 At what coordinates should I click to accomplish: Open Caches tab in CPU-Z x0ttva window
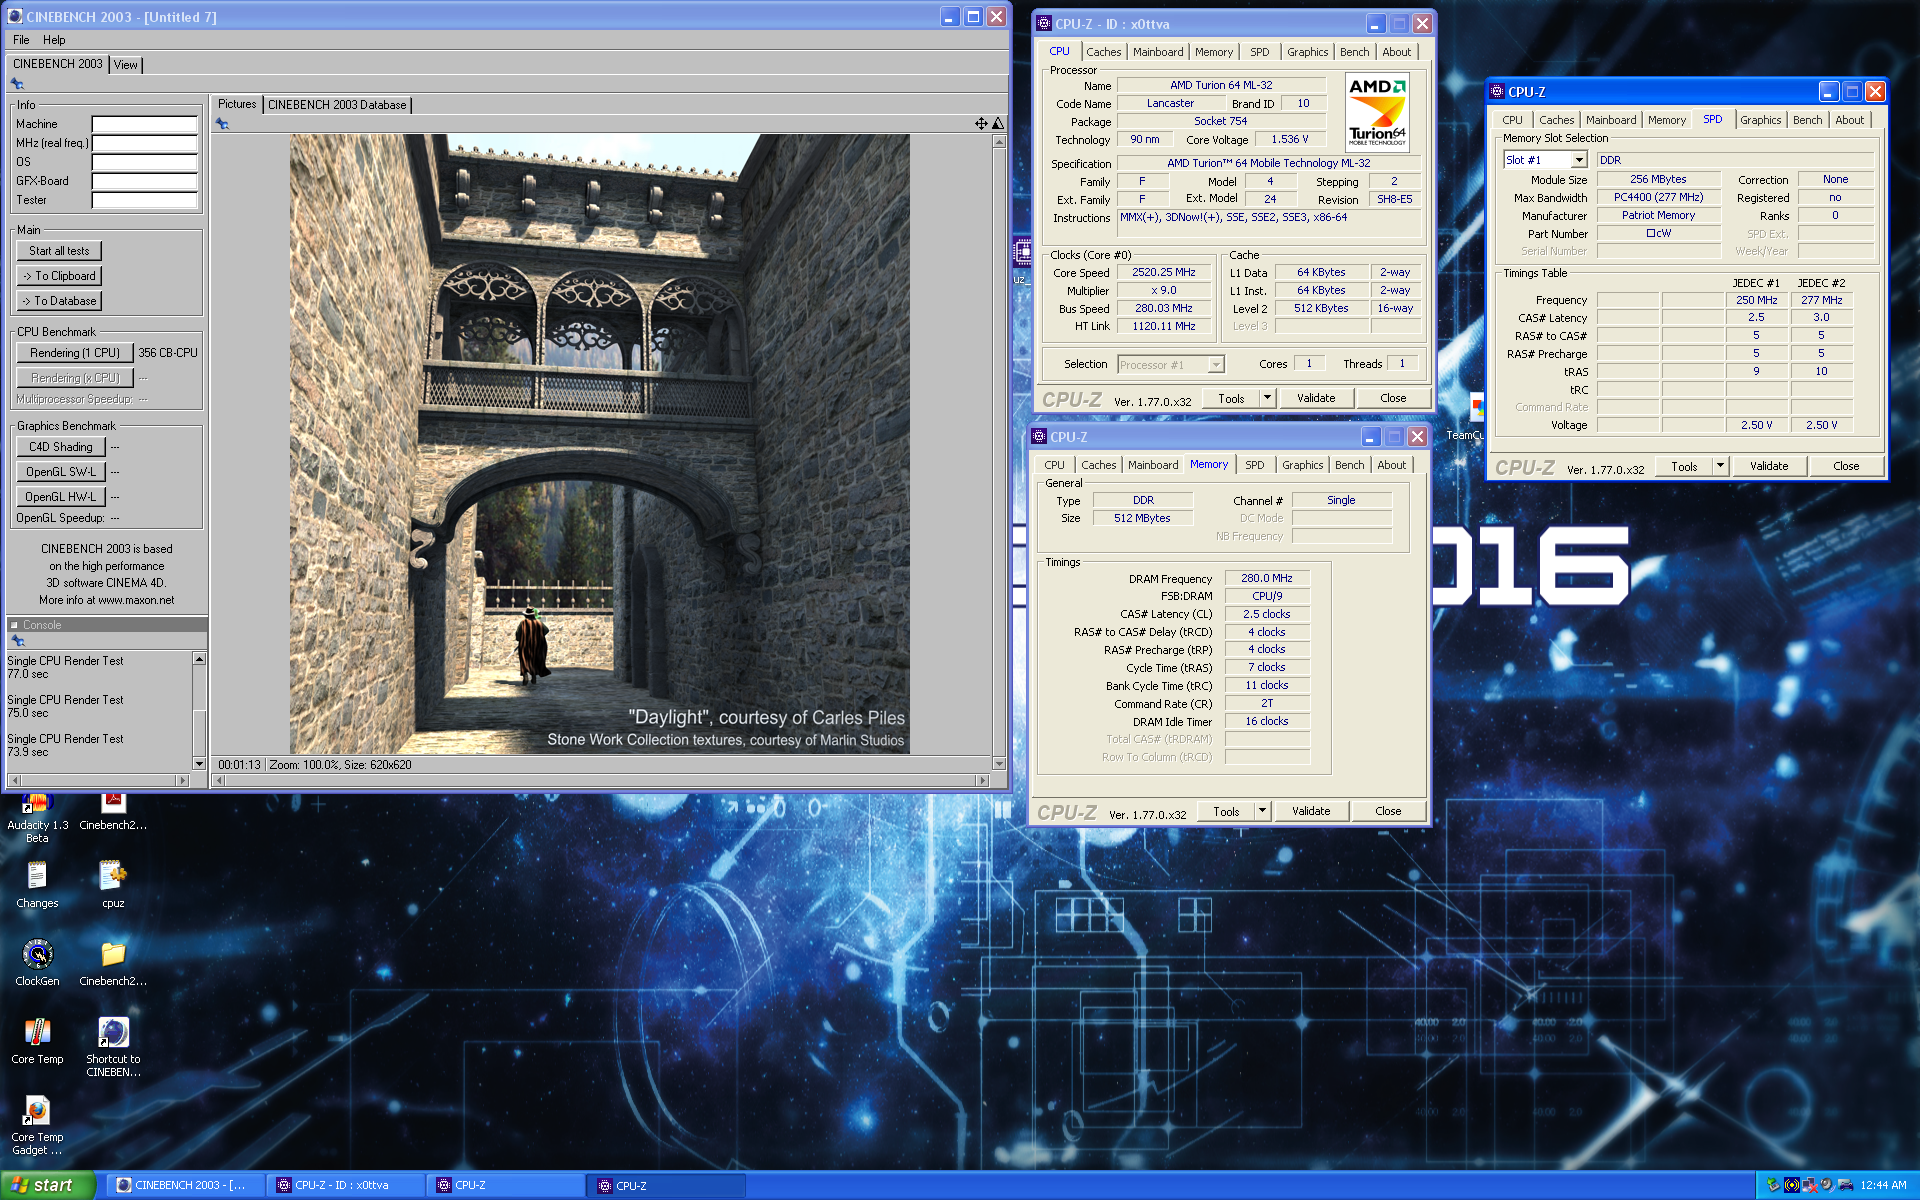coord(1104,52)
